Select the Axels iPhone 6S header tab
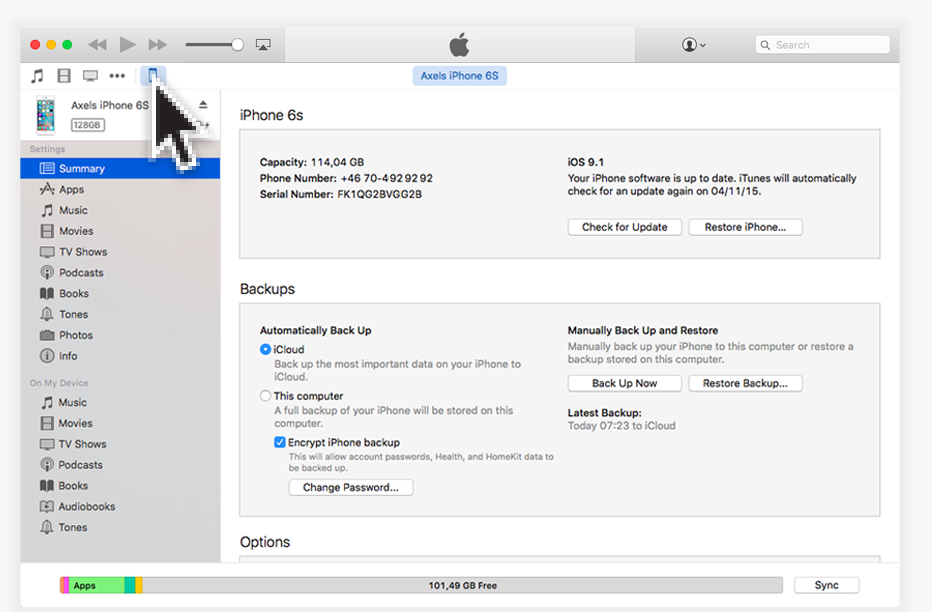 click(459, 75)
